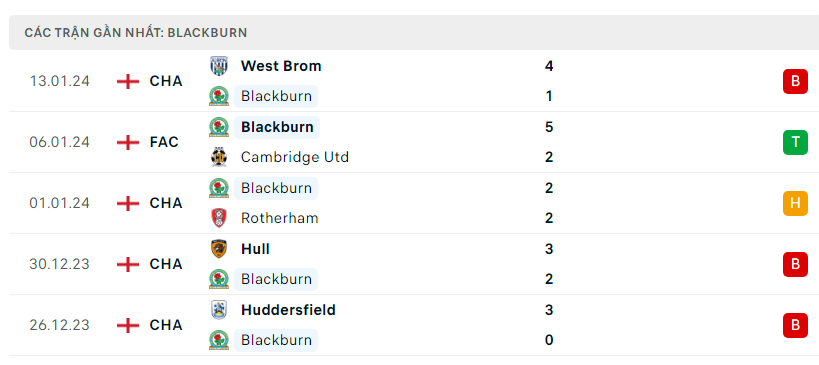Click the Các trận gần nhất: Blackburn header
819x365 pixels.
pos(136,33)
